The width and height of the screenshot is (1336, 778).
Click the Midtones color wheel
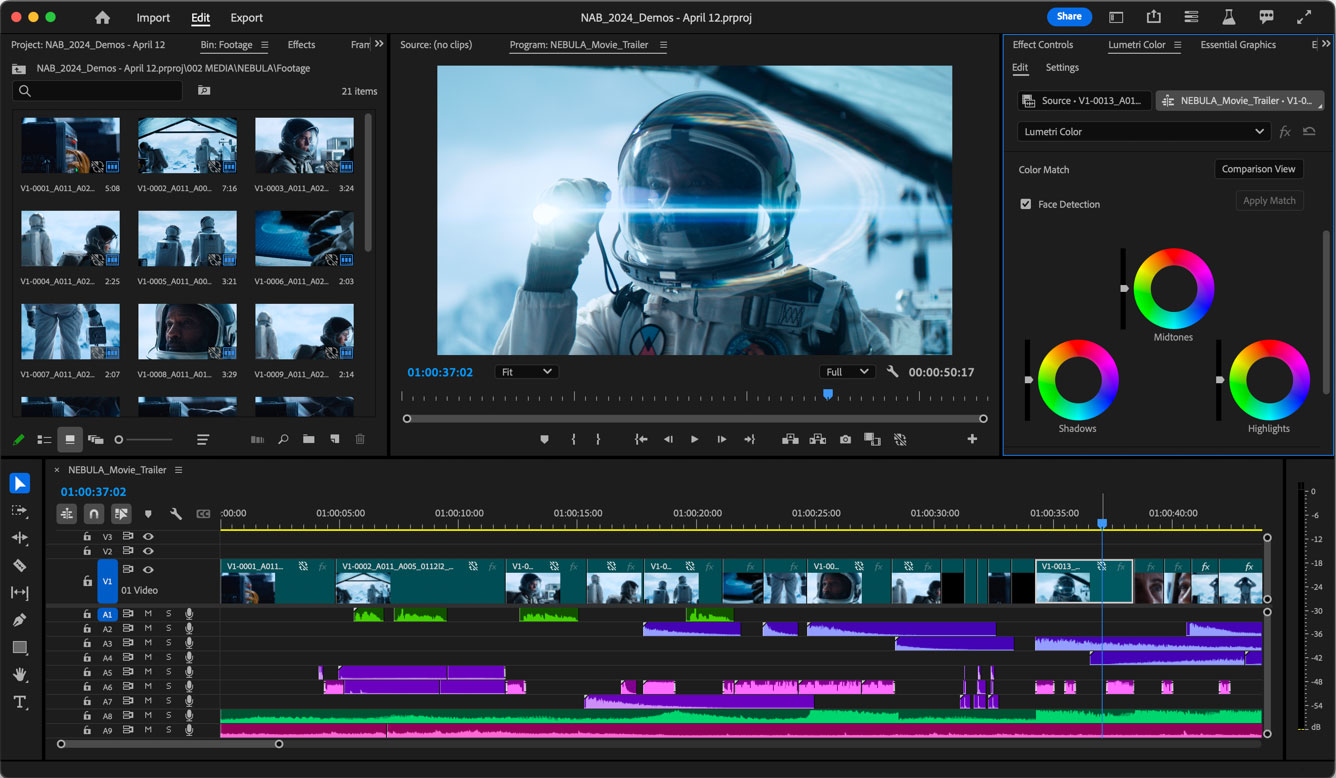(1173, 288)
